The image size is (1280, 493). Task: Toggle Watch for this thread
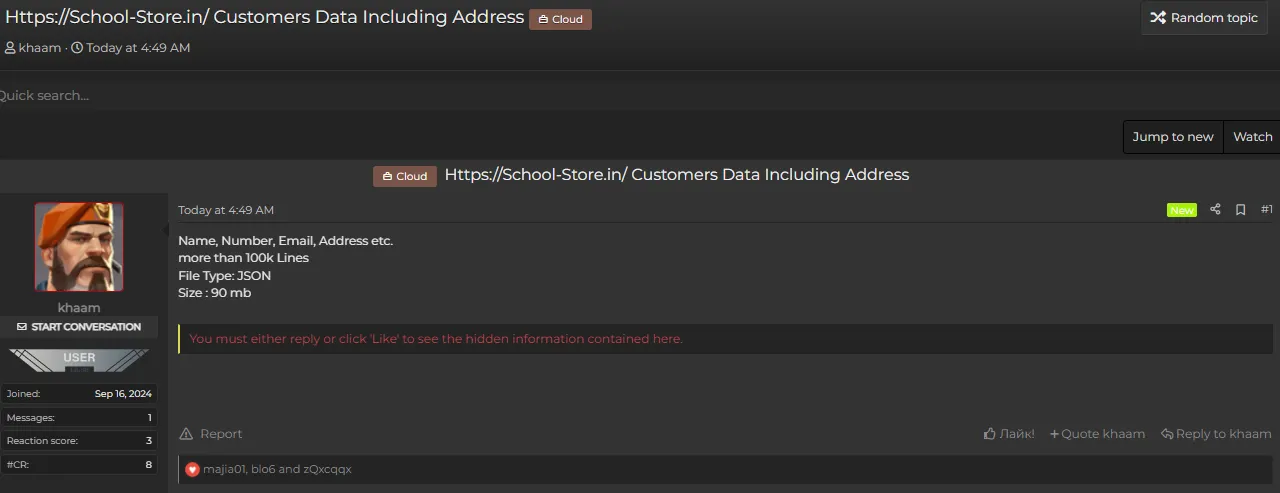point(1252,137)
